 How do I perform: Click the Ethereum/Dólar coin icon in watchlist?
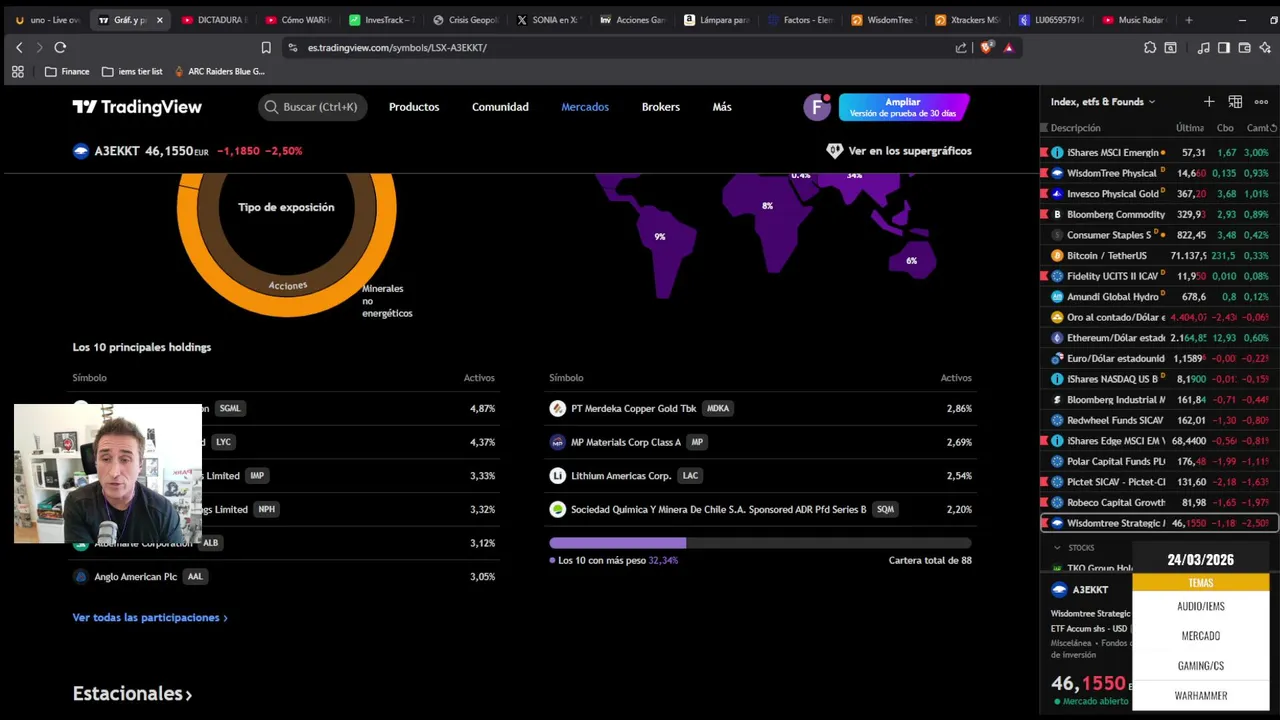(x=1057, y=338)
